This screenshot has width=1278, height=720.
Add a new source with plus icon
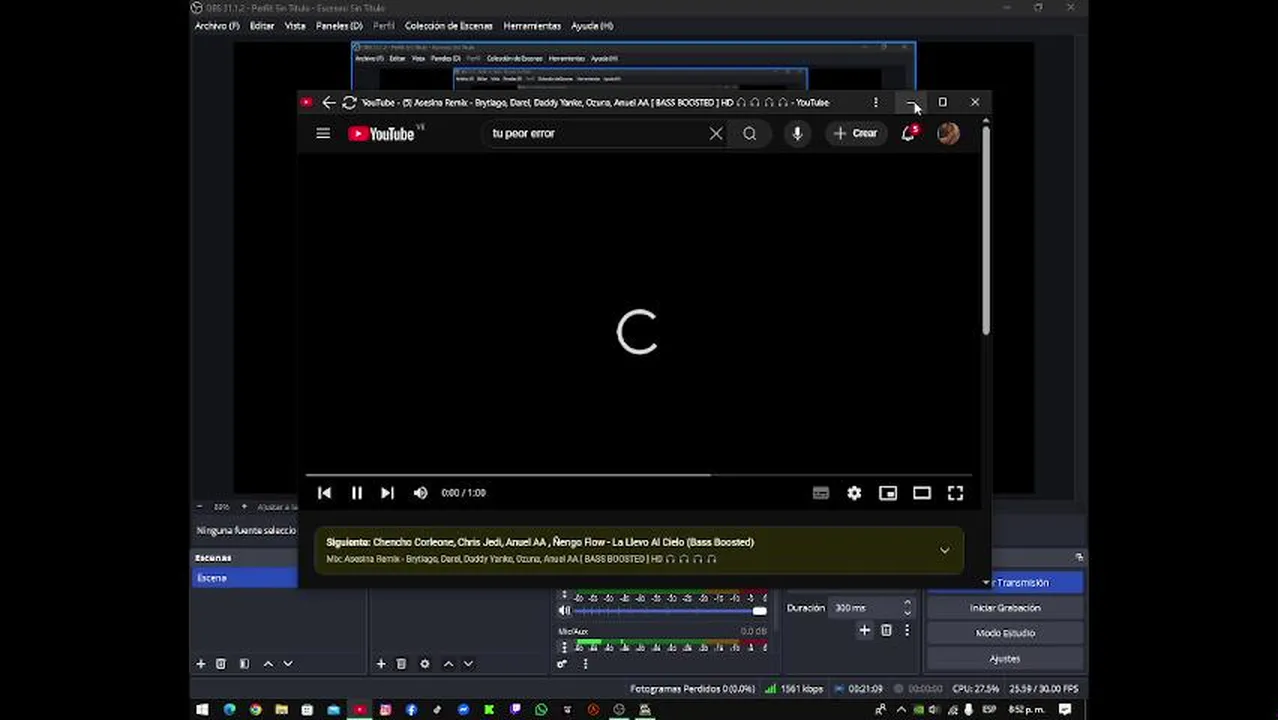click(x=380, y=664)
